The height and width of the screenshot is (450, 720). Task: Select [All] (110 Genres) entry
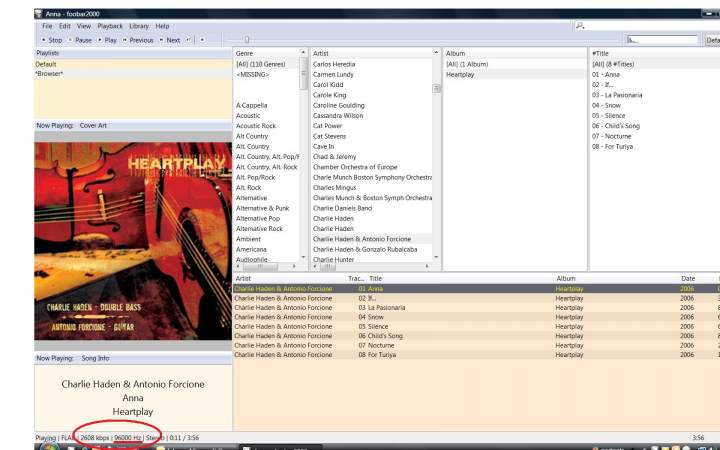(266, 64)
